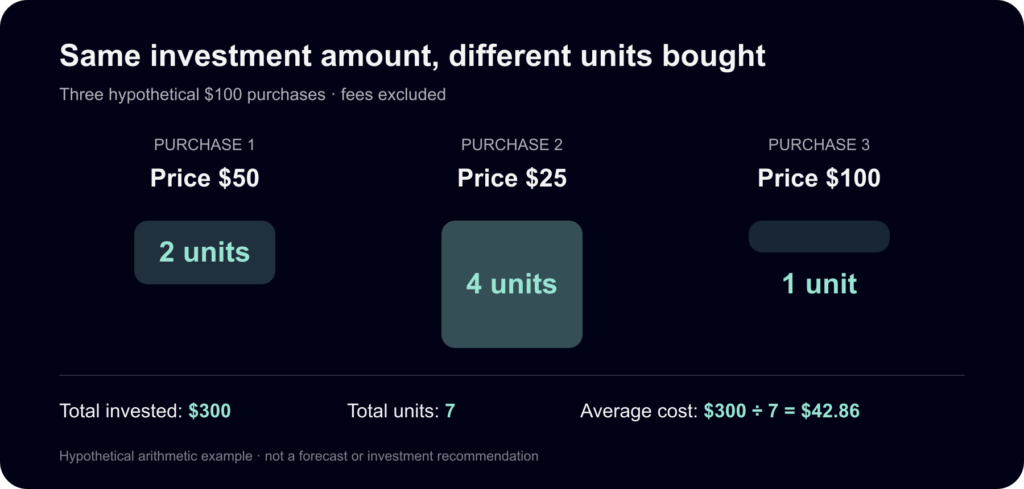
Task: Click the thin bar above 1 unit
Action: point(819,236)
